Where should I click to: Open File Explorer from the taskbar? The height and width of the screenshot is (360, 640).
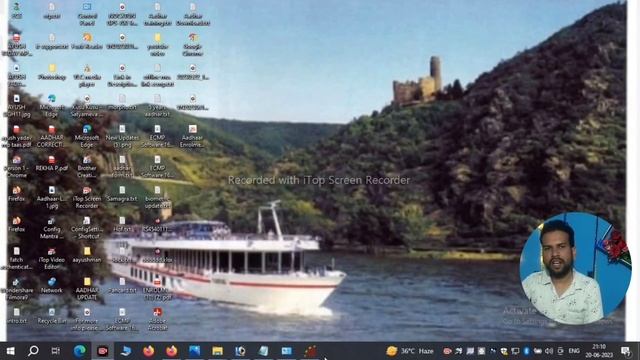coord(218,351)
